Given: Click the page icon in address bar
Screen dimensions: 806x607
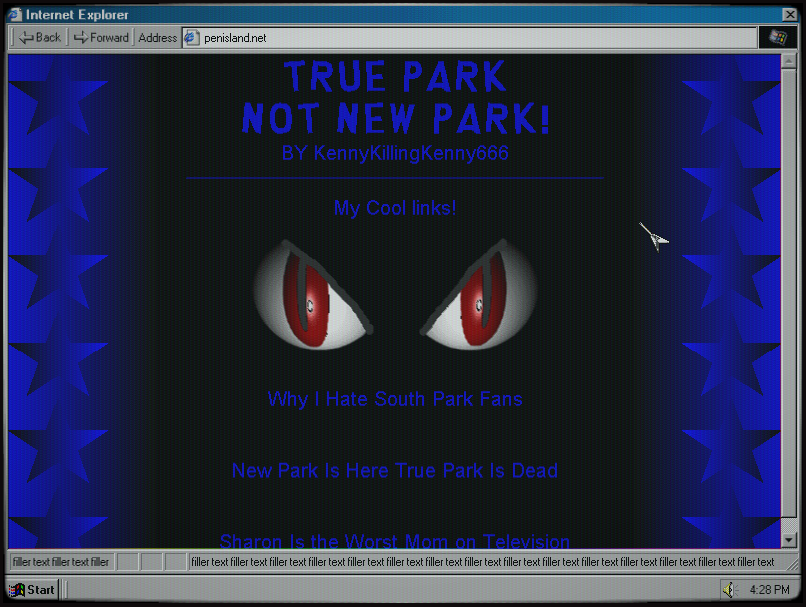Looking at the screenshot, I should pos(192,38).
